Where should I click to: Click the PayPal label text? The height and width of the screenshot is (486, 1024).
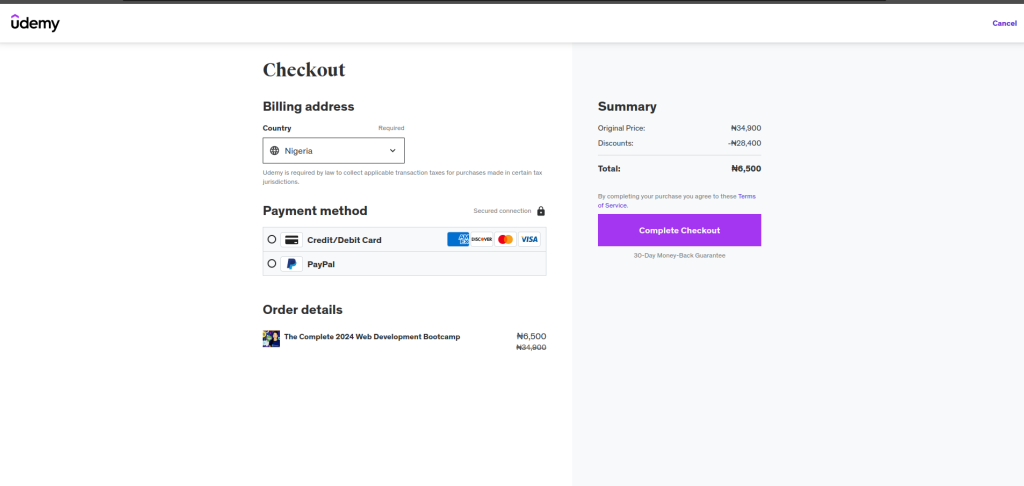[321, 265]
